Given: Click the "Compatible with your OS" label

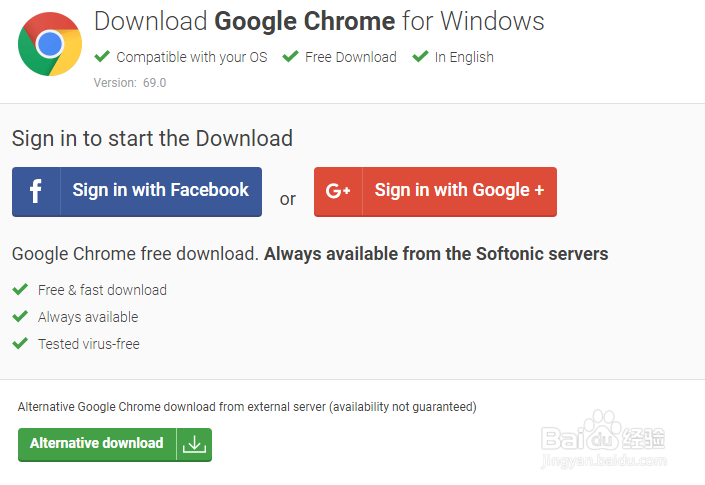Looking at the screenshot, I should (191, 57).
